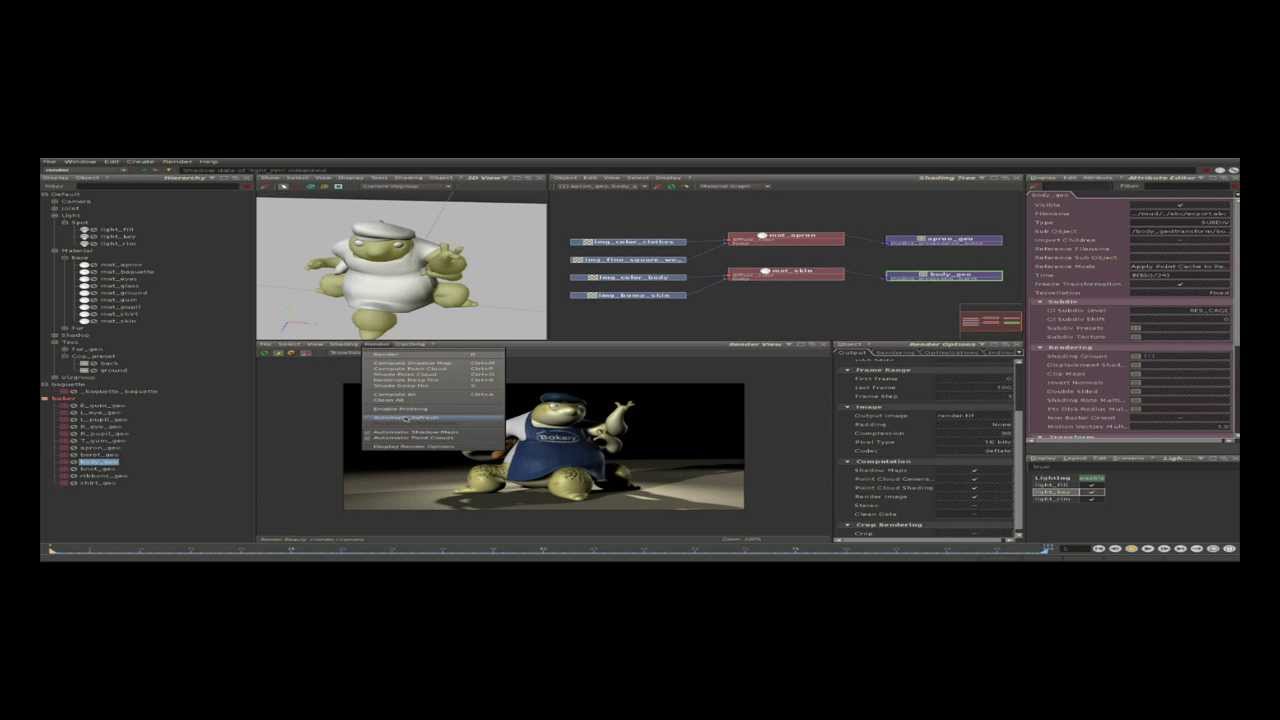Click the material icon beside mat_baguette
The height and width of the screenshot is (720, 1280).
coord(84,272)
